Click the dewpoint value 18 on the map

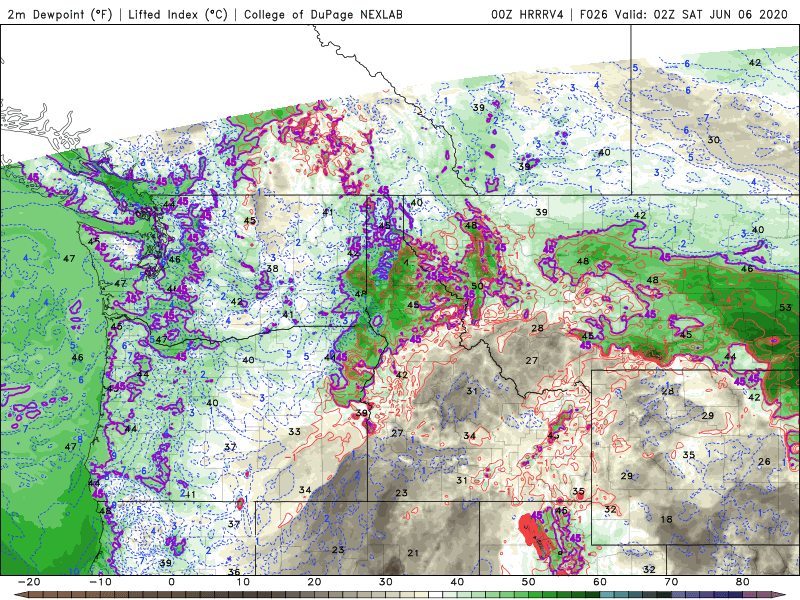(x=666, y=519)
